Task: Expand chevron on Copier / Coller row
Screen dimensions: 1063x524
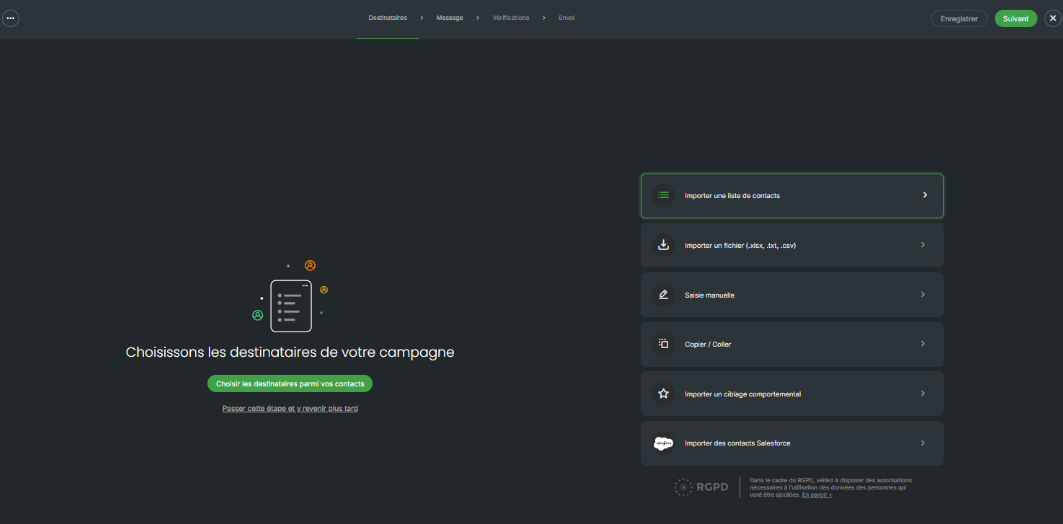Action: point(923,344)
